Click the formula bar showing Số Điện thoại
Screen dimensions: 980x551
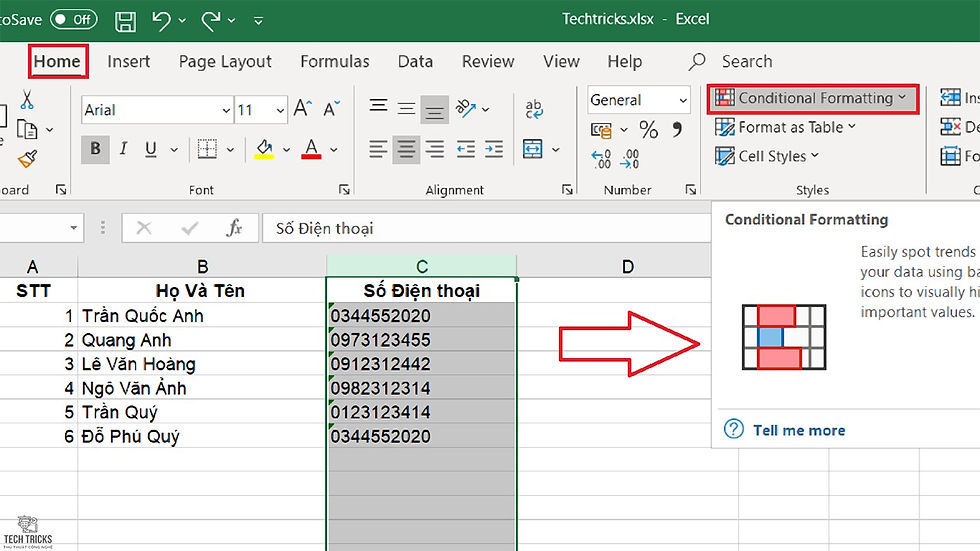[486, 228]
